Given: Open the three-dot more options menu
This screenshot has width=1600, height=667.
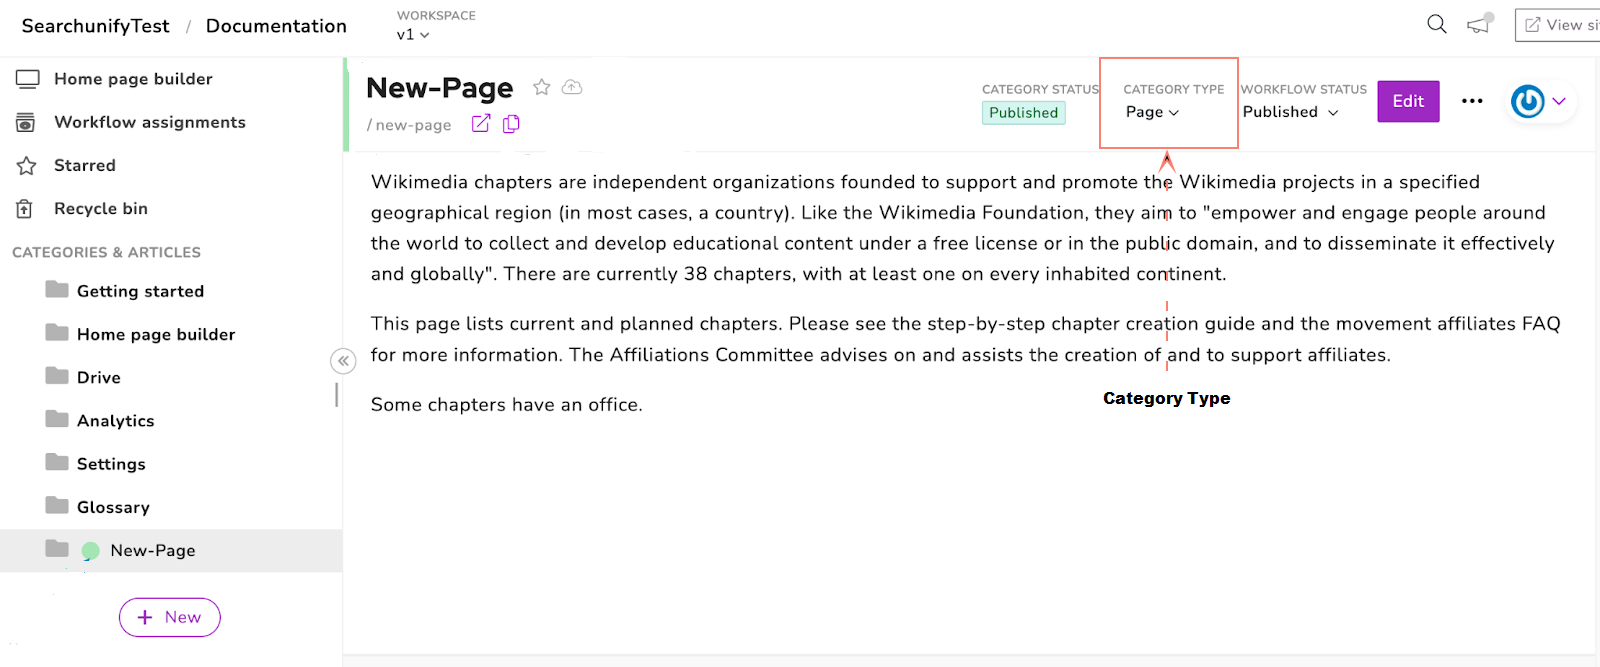Looking at the screenshot, I should tap(1472, 101).
